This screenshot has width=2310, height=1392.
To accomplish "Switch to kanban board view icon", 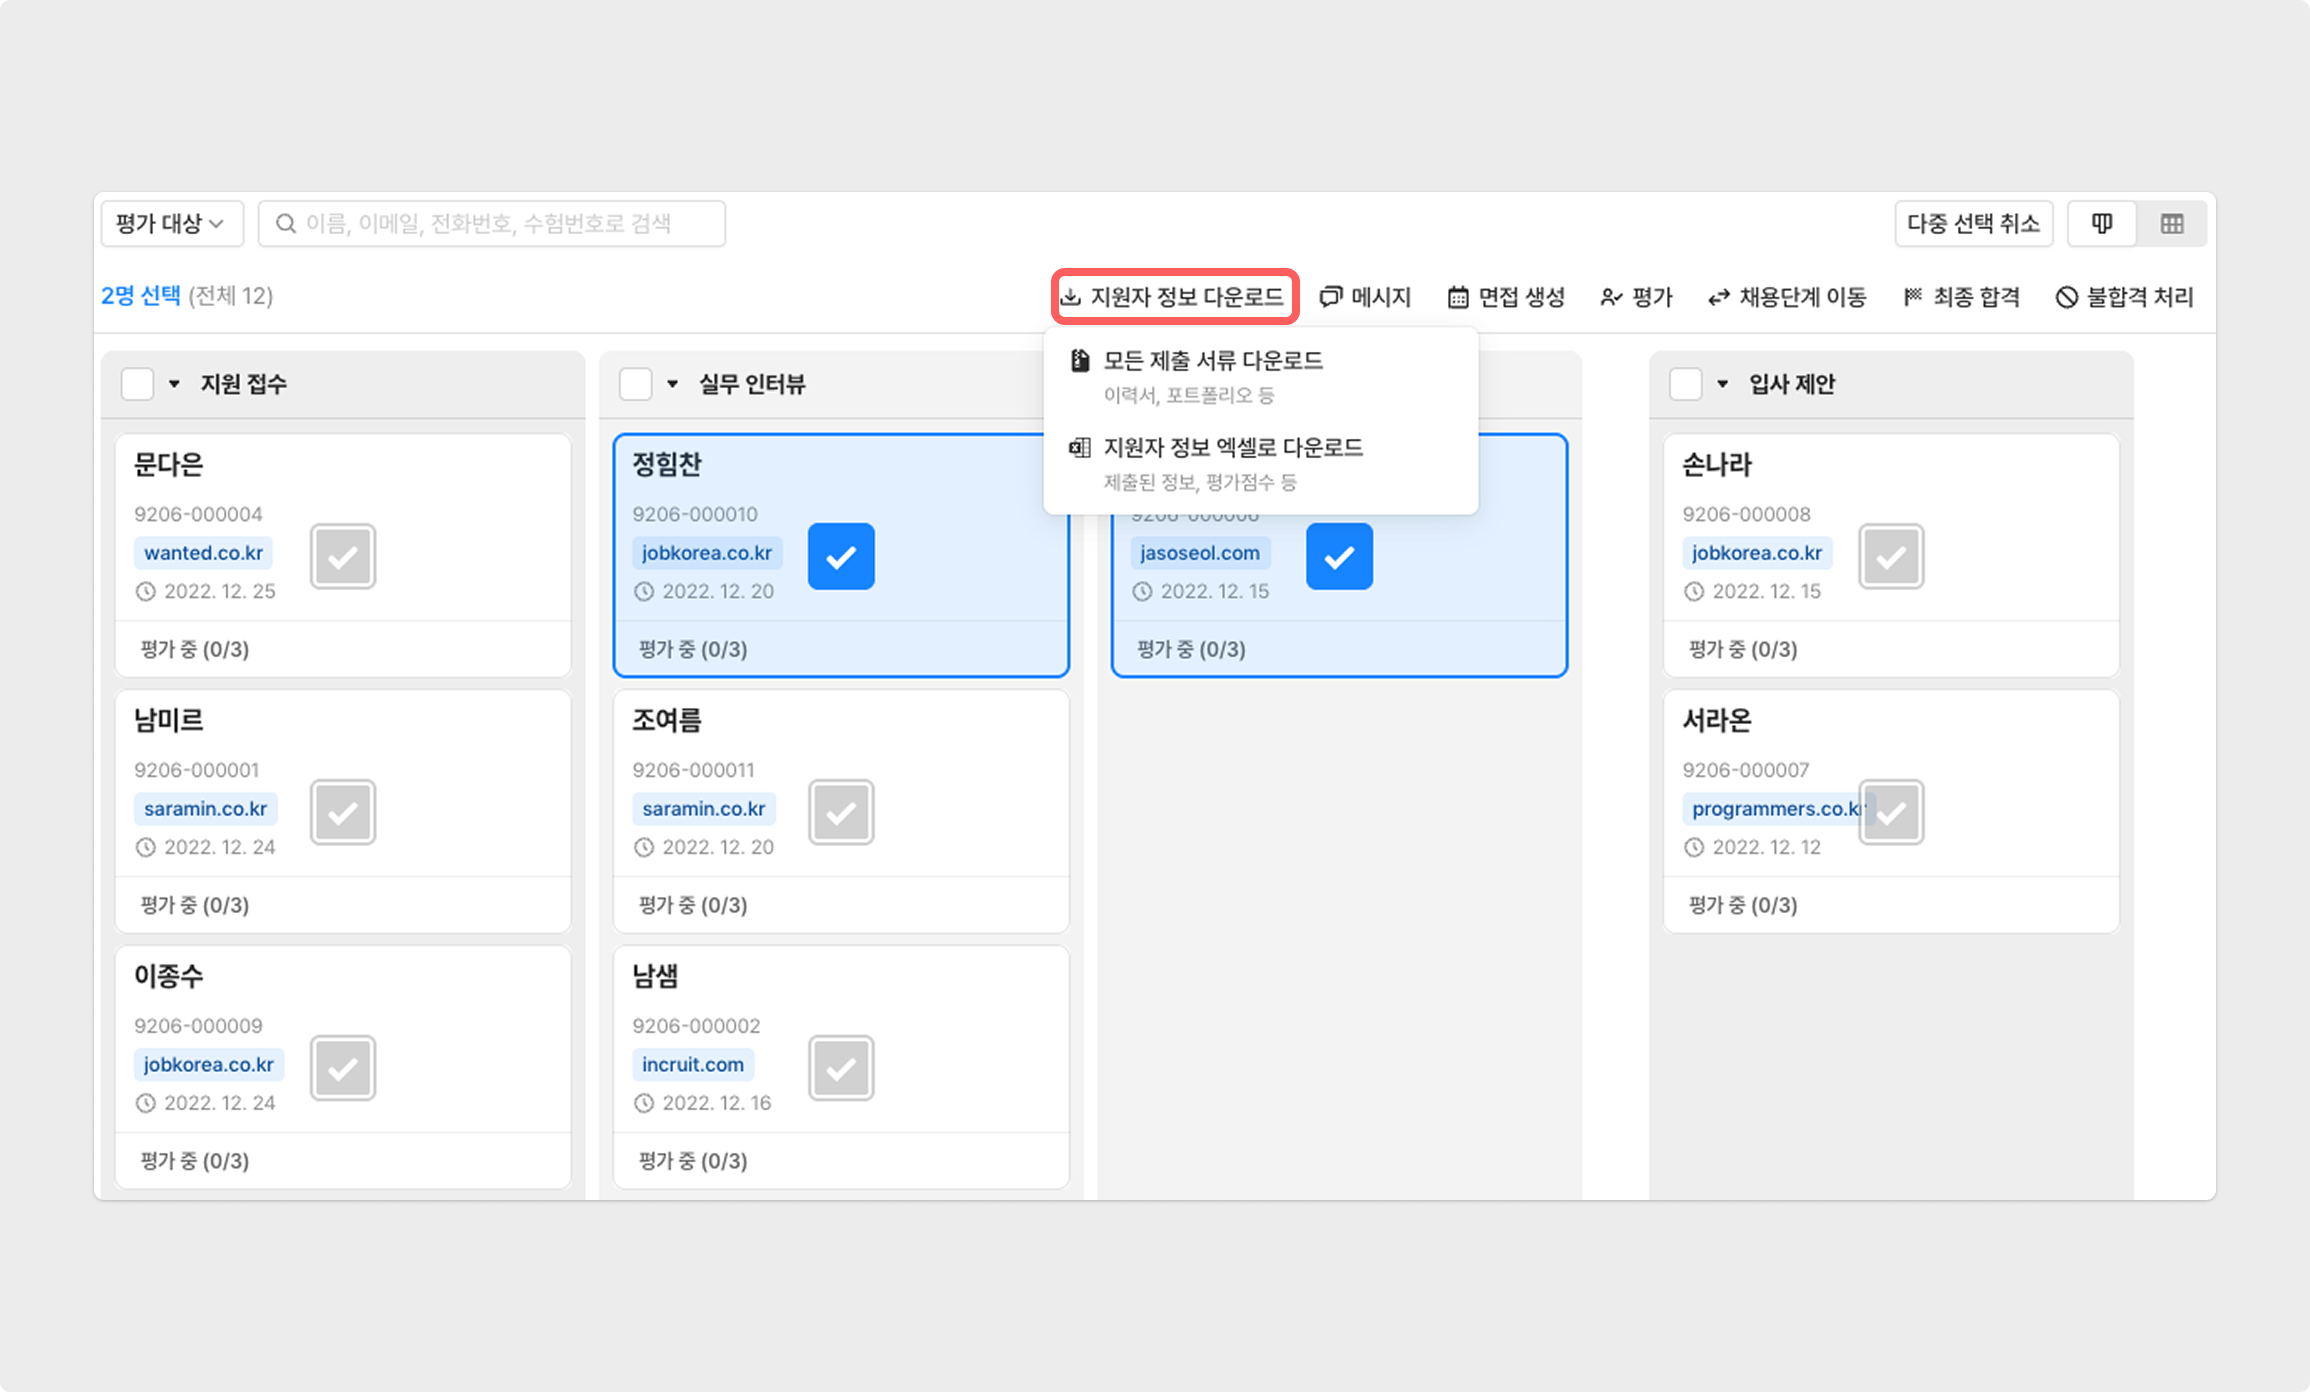I will (x=2101, y=223).
